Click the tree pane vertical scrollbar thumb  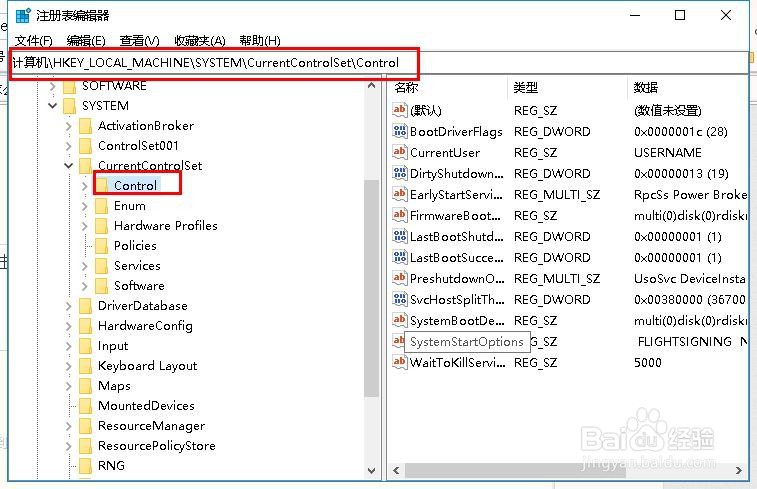pyautogui.click(x=371, y=288)
